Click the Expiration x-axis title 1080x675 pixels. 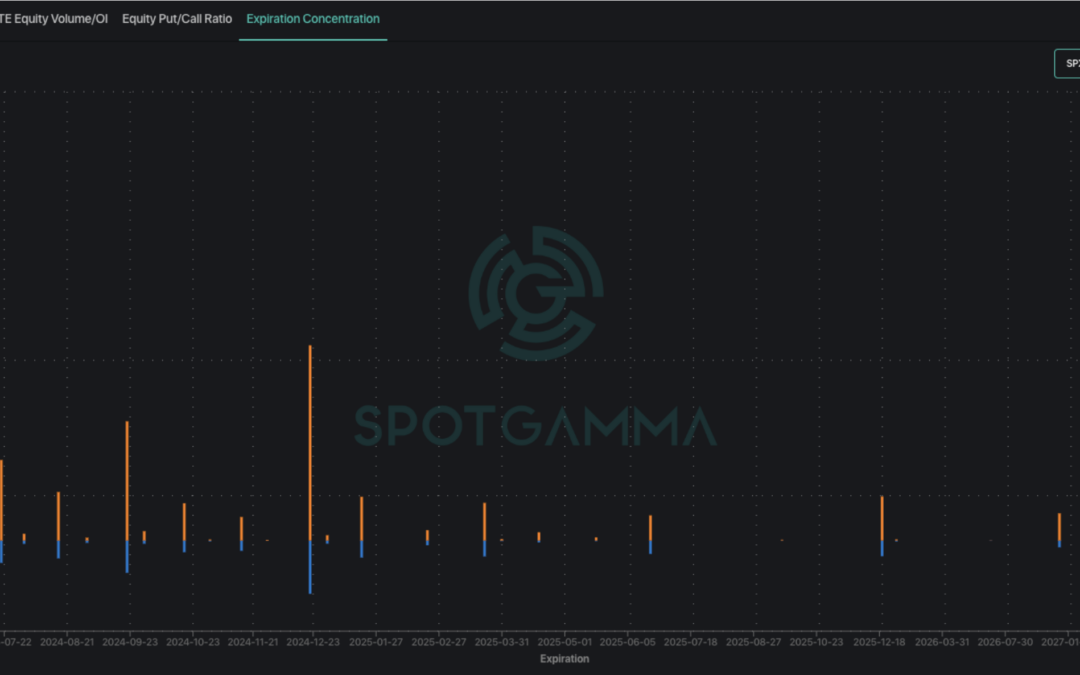tap(564, 659)
